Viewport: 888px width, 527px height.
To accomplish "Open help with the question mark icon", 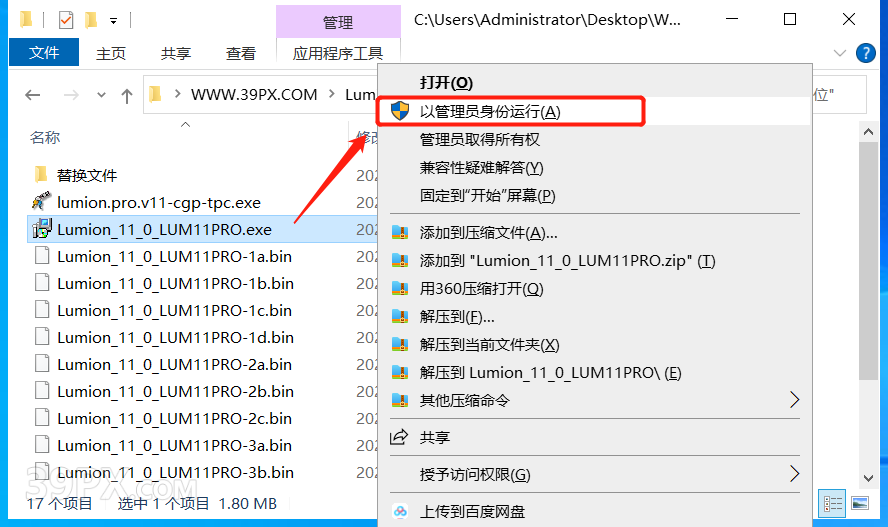I will tap(865, 53).
